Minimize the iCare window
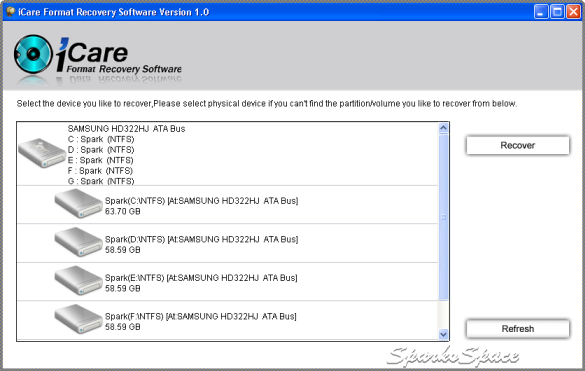The width and height of the screenshot is (585, 371). pyautogui.click(x=541, y=12)
